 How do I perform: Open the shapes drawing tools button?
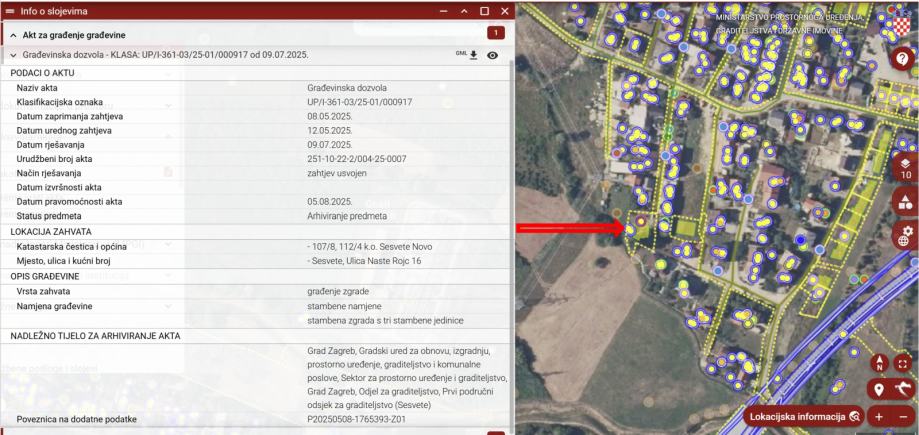point(906,203)
